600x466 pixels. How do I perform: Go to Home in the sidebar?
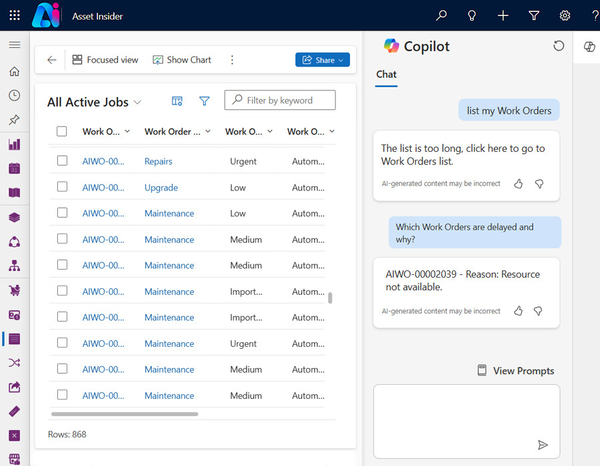[15, 71]
